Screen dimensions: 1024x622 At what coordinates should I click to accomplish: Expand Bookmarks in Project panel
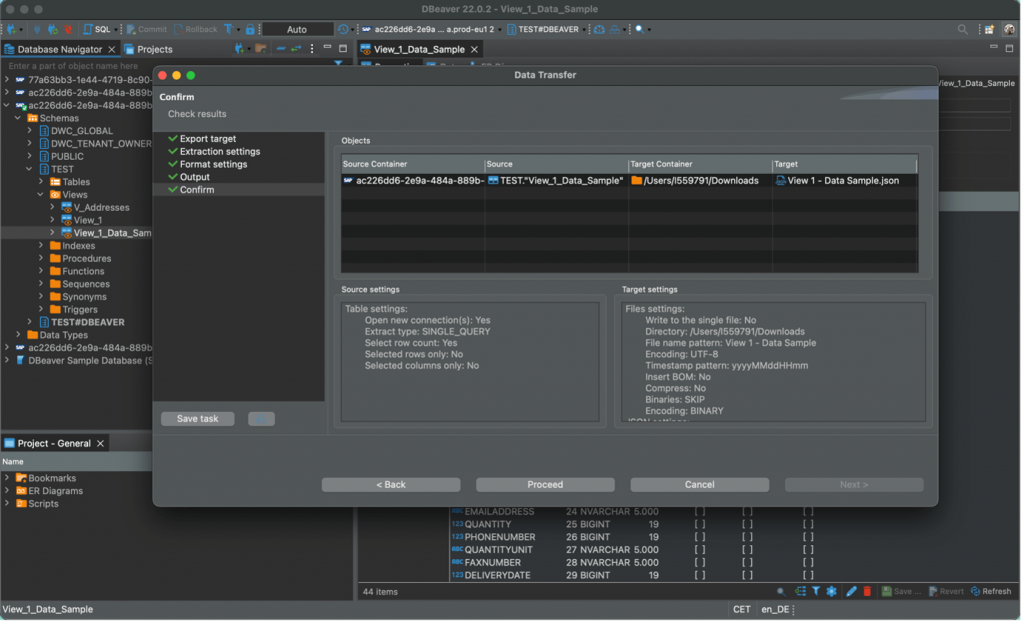tap(7, 478)
